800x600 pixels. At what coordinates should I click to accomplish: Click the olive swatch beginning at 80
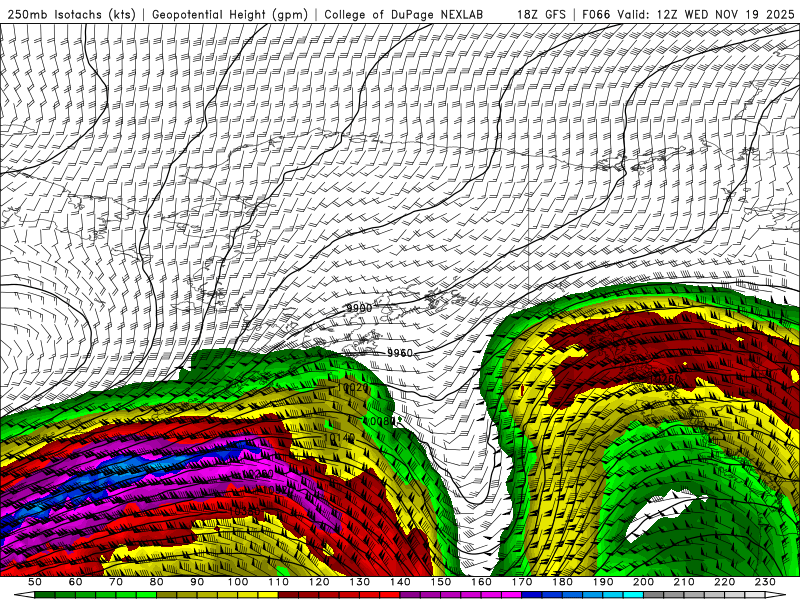166,595
